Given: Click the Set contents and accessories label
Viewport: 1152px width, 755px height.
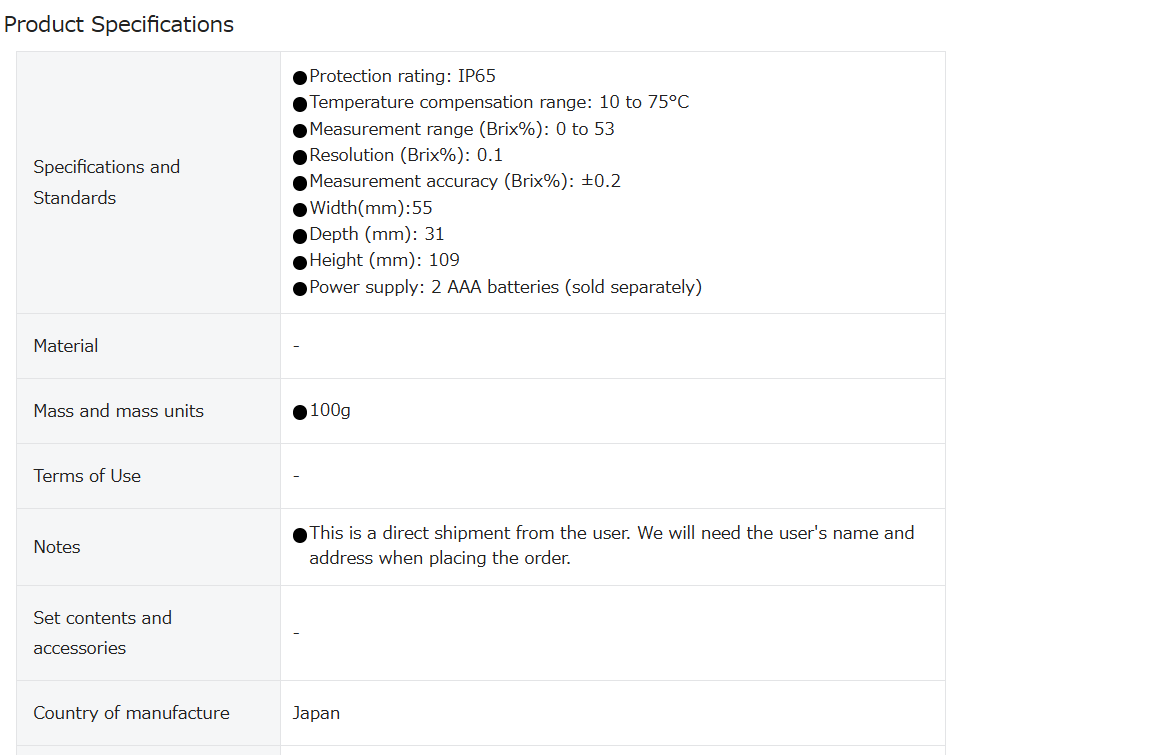Looking at the screenshot, I should (x=102, y=633).
